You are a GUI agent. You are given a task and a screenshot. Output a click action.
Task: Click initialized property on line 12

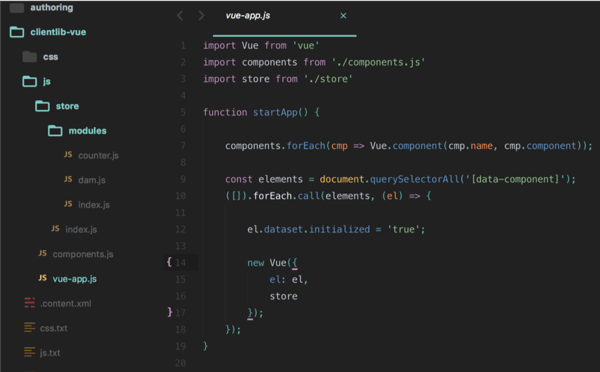pyautogui.click(x=339, y=229)
